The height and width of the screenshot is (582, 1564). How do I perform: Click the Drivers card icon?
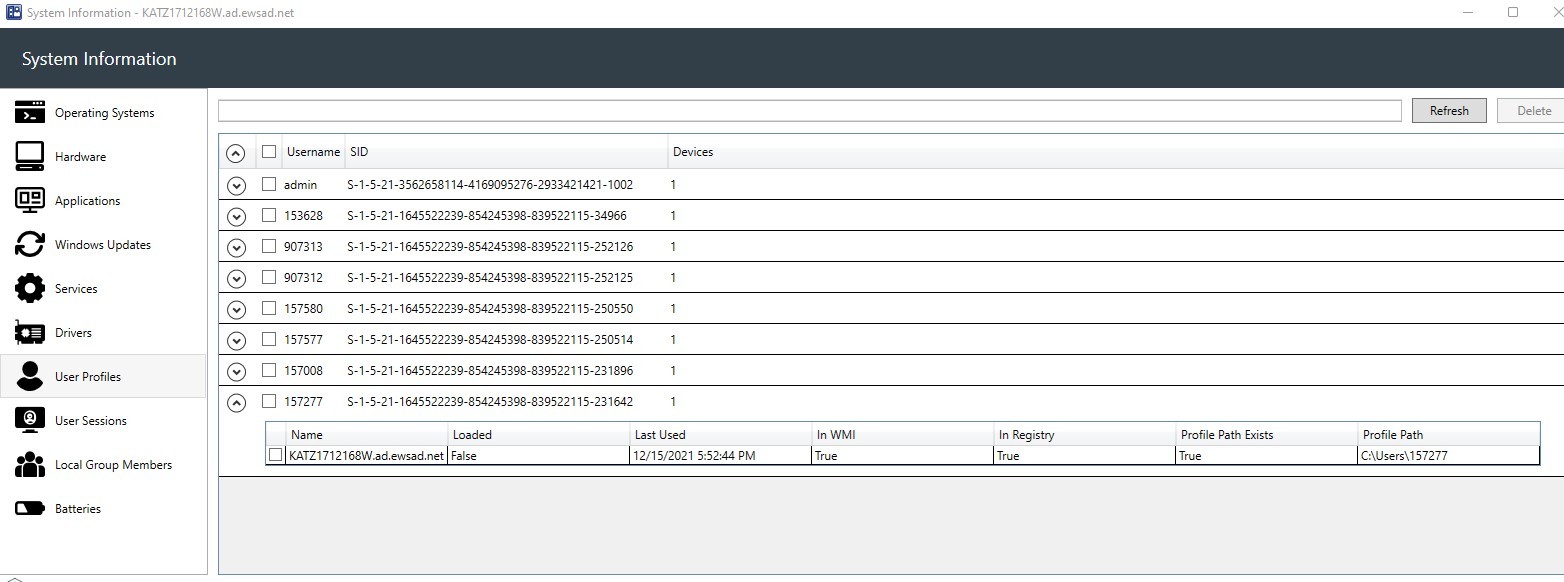[30, 332]
